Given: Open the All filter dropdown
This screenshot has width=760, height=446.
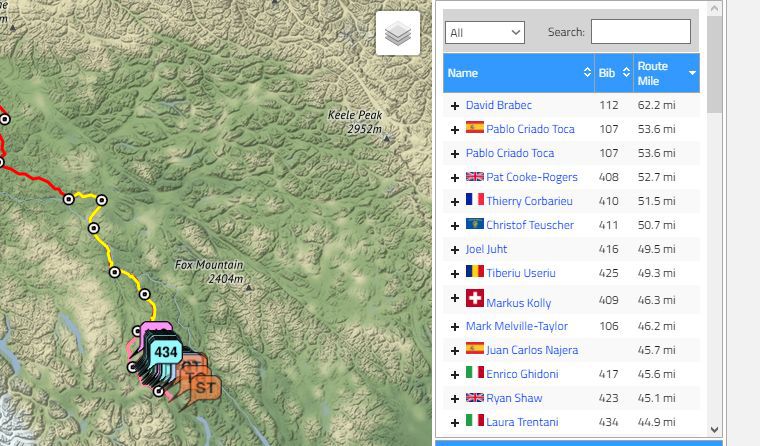Looking at the screenshot, I should (x=485, y=32).
